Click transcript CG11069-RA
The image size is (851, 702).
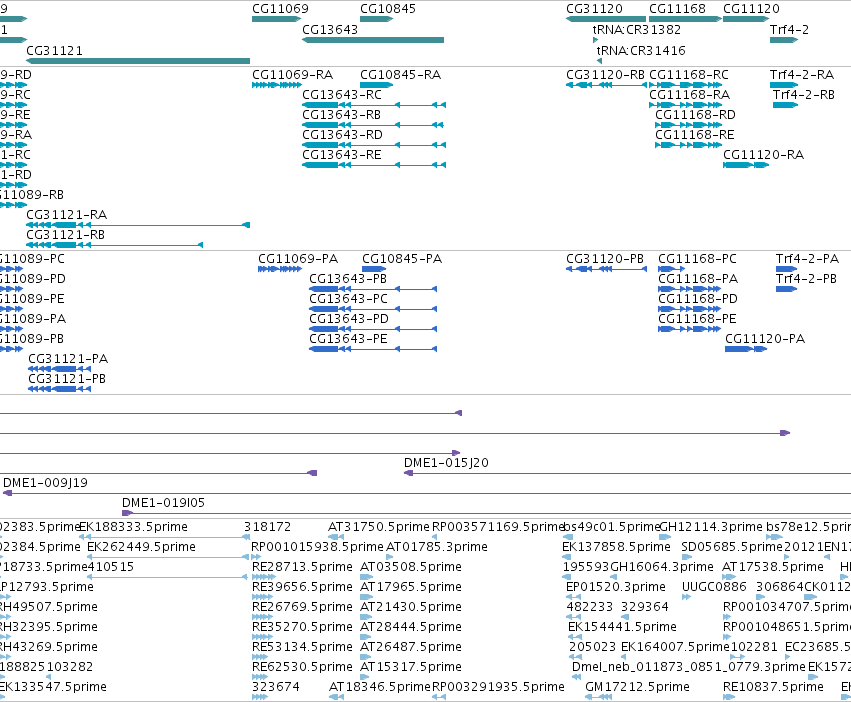(x=293, y=75)
